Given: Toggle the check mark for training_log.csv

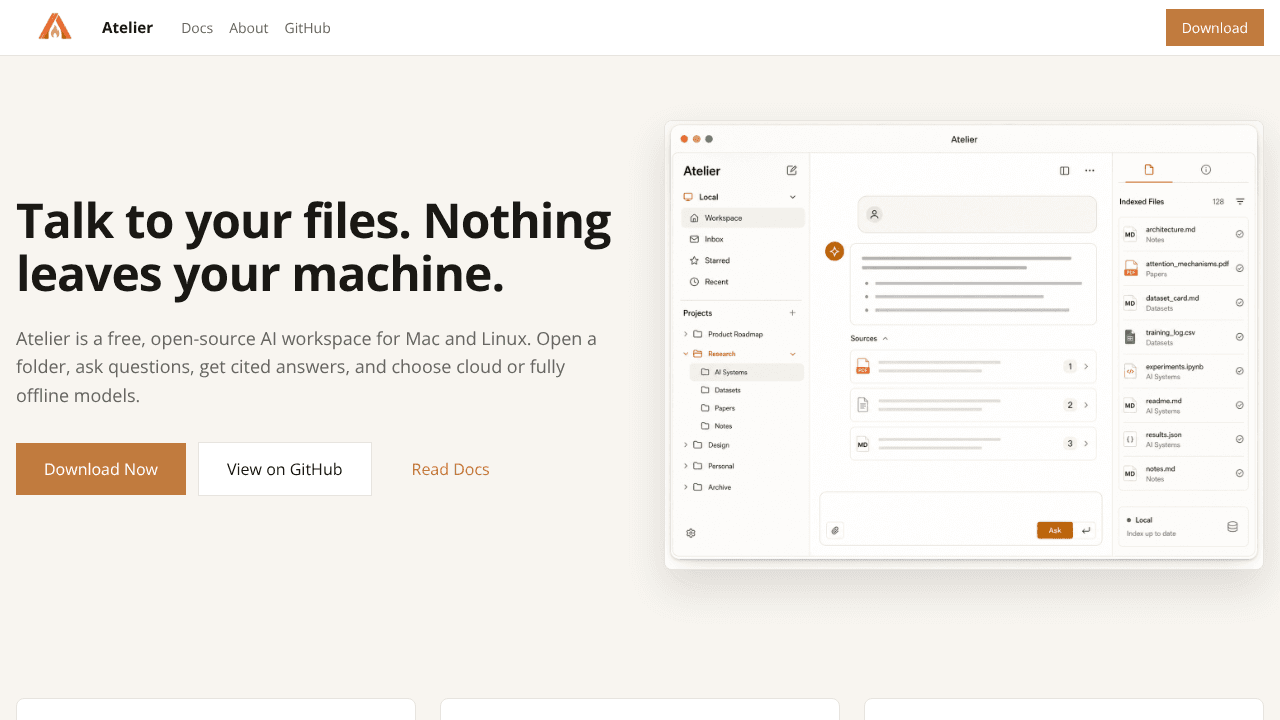Looking at the screenshot, I should 1240,336.
